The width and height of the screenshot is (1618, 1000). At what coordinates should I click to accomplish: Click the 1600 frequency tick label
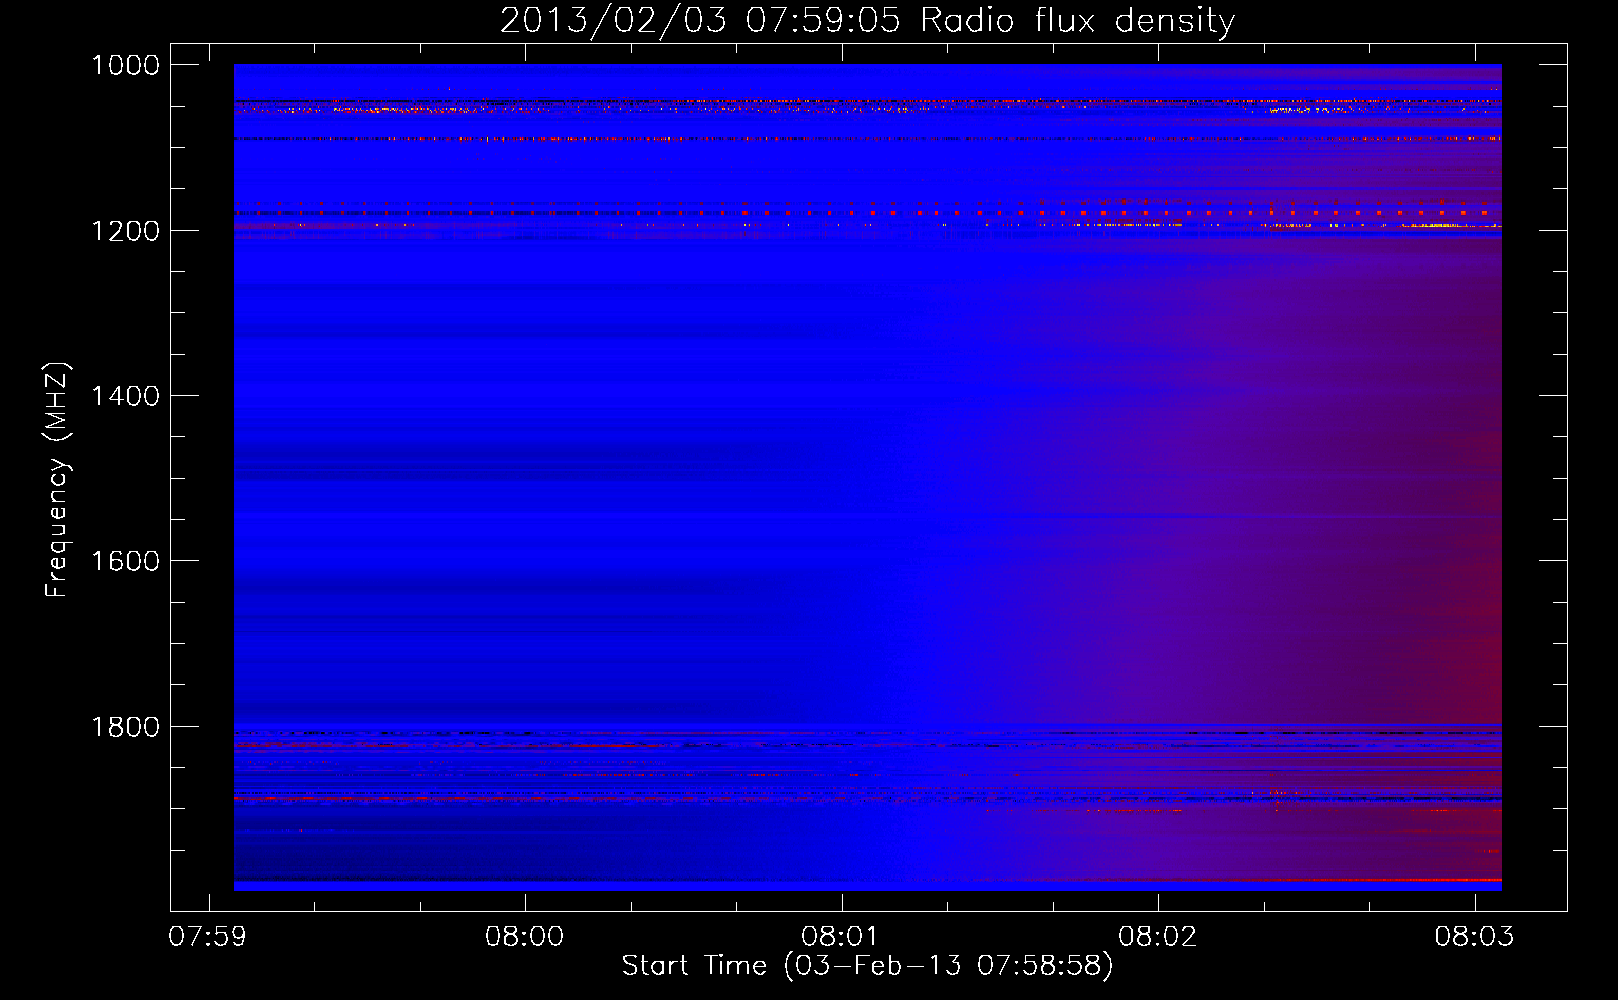click(126, 561)
